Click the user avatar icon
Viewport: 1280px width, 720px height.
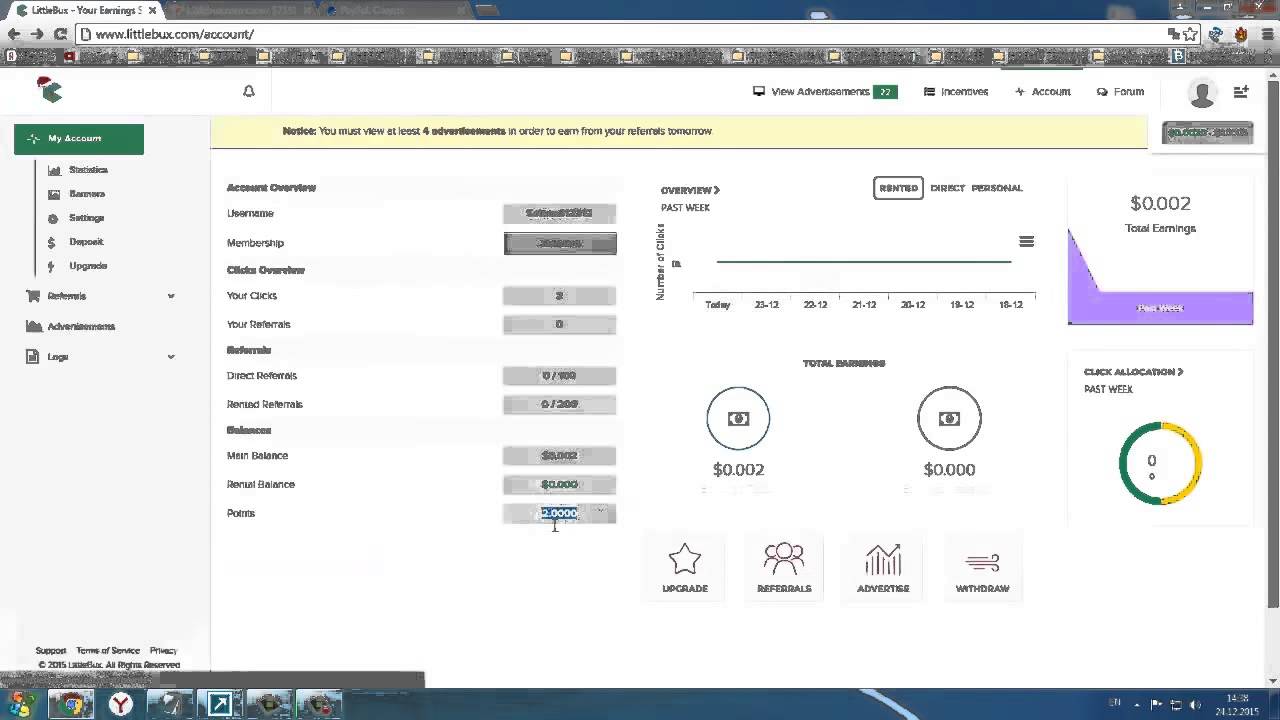[x=1202, y=93]
